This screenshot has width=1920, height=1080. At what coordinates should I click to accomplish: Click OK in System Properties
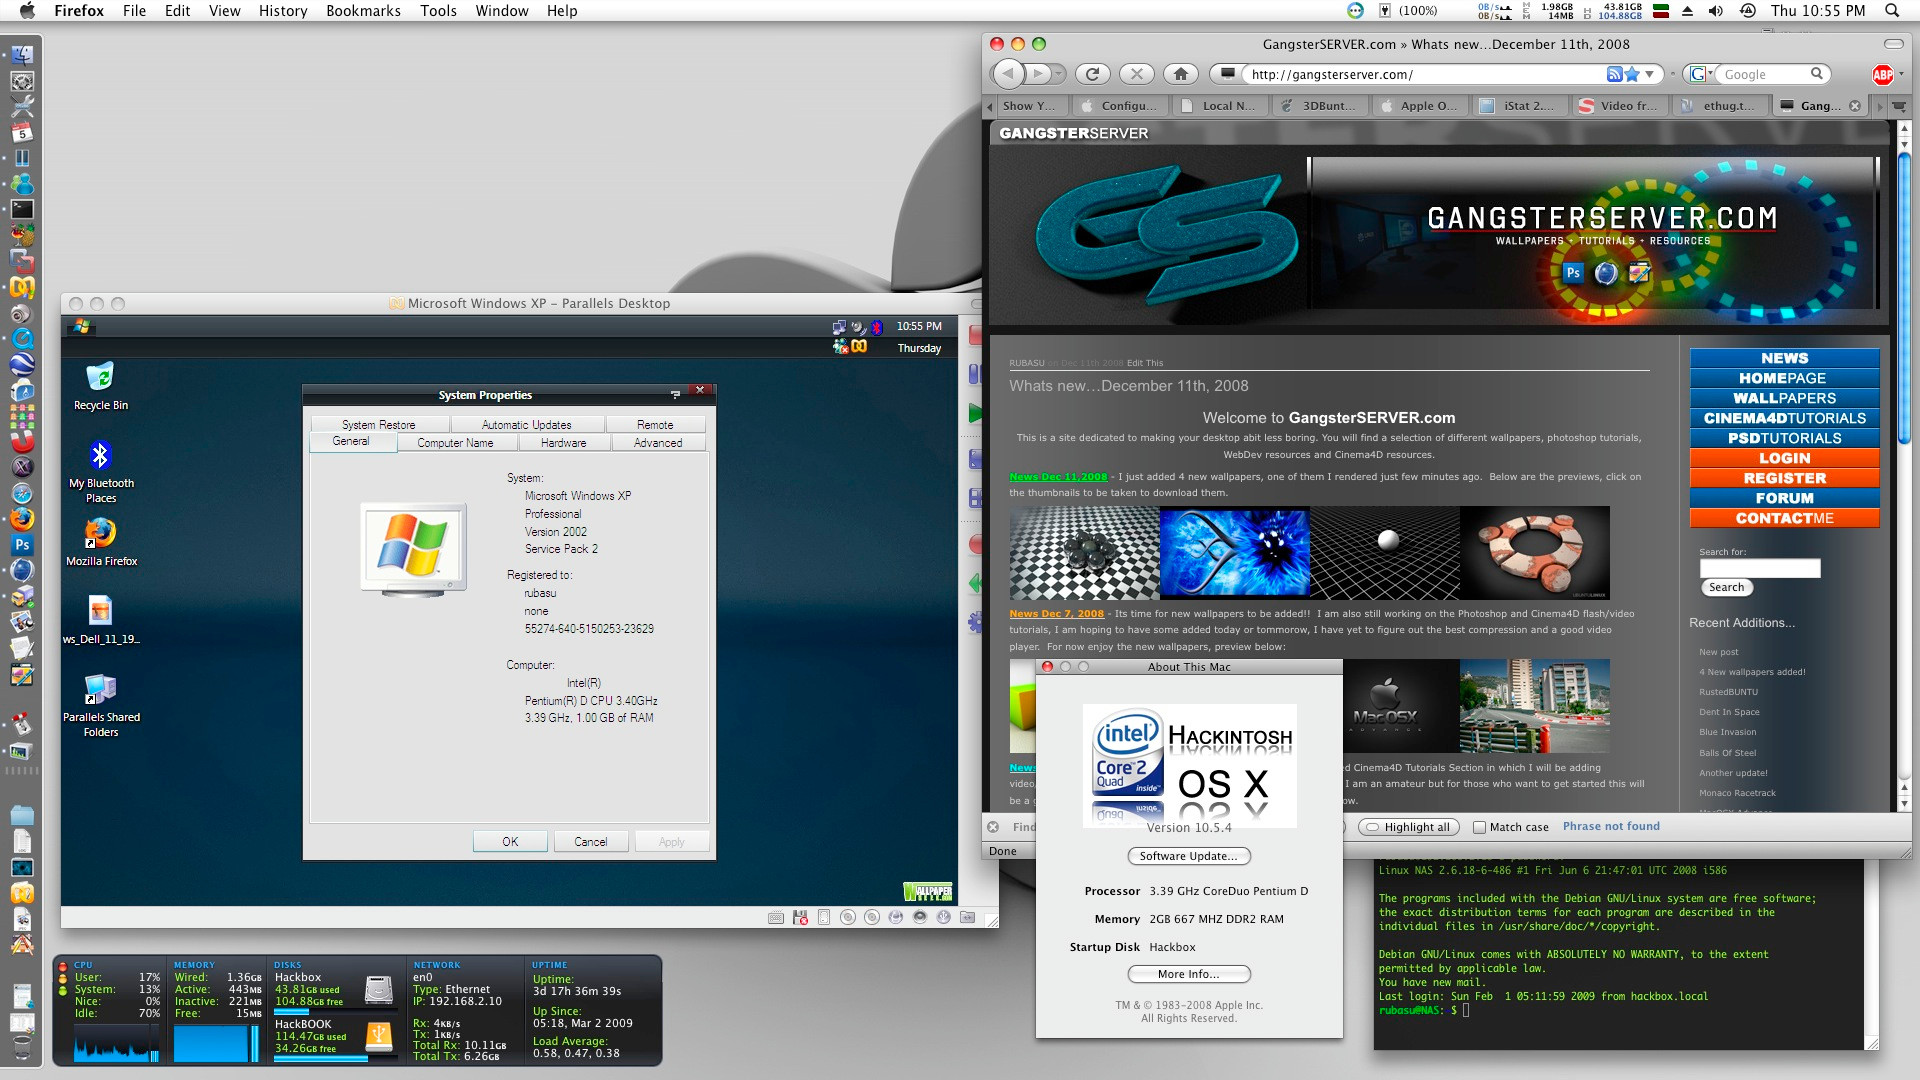tap(510, 842)
